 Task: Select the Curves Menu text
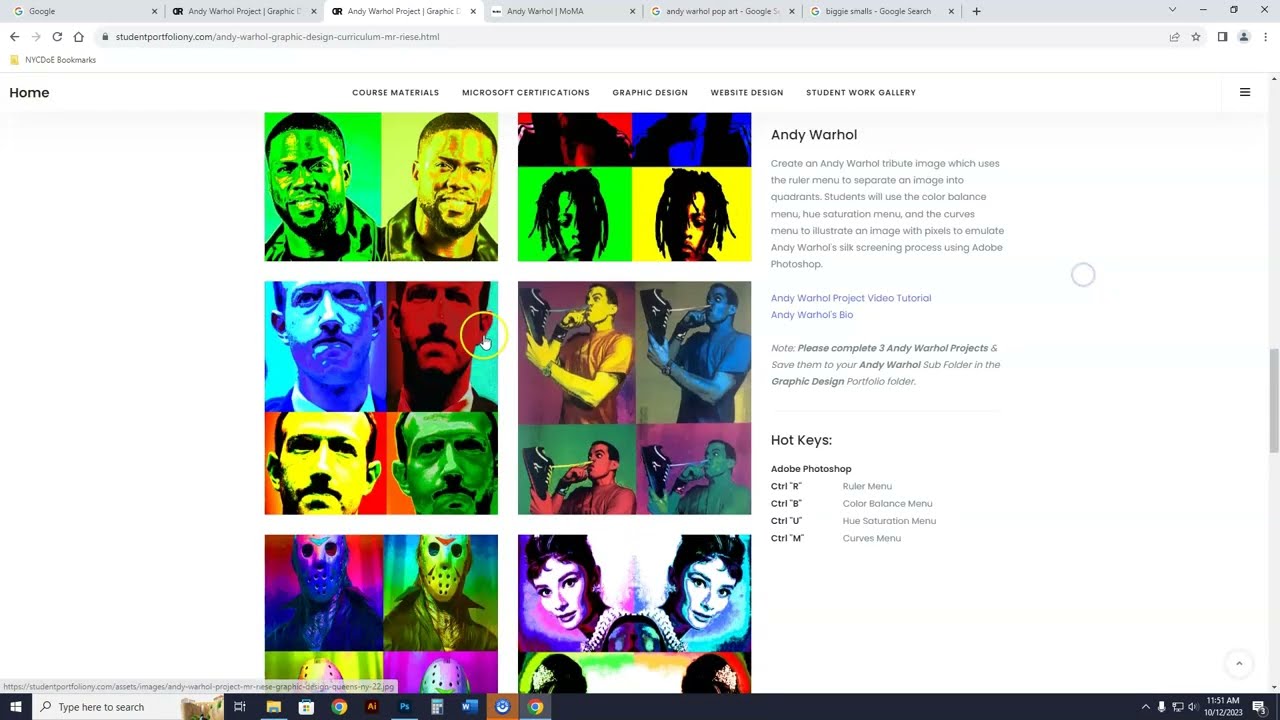(872, 538)
